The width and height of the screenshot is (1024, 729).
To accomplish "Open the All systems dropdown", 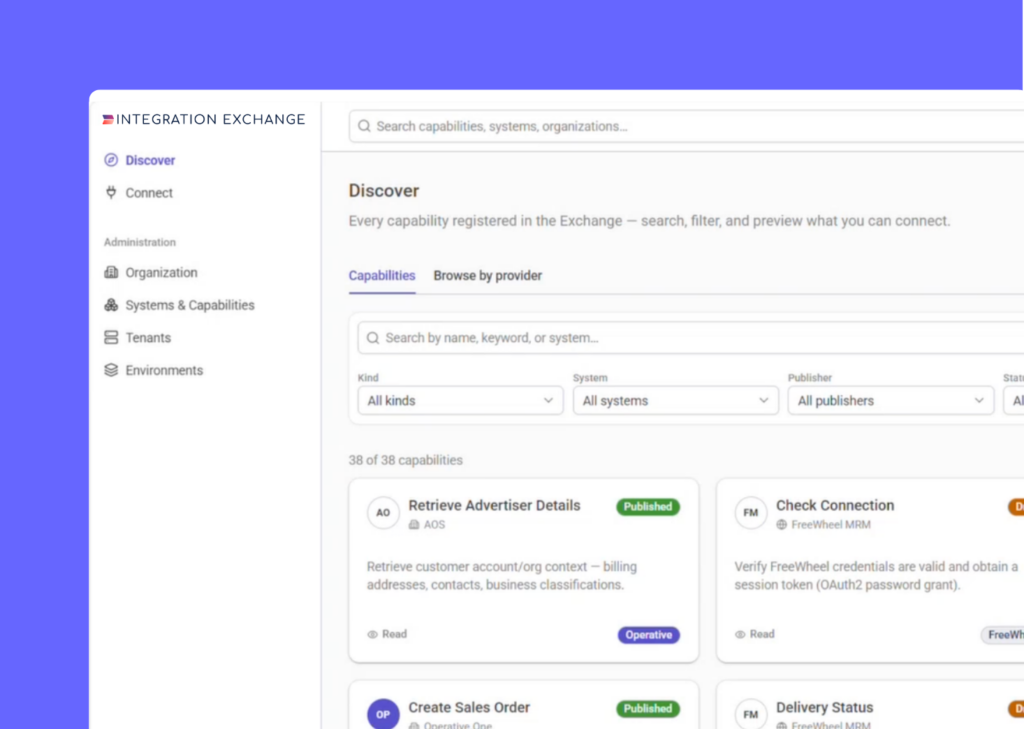I will point(676,400).
